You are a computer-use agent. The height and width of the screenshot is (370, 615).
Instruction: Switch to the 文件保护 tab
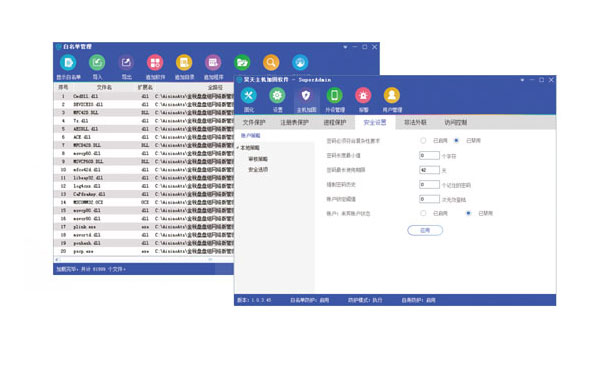pos(254,122)
